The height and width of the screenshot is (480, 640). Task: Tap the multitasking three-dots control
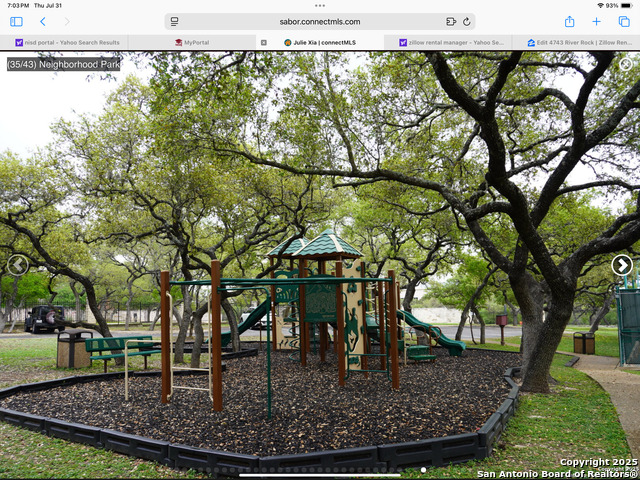coord(320,5)
